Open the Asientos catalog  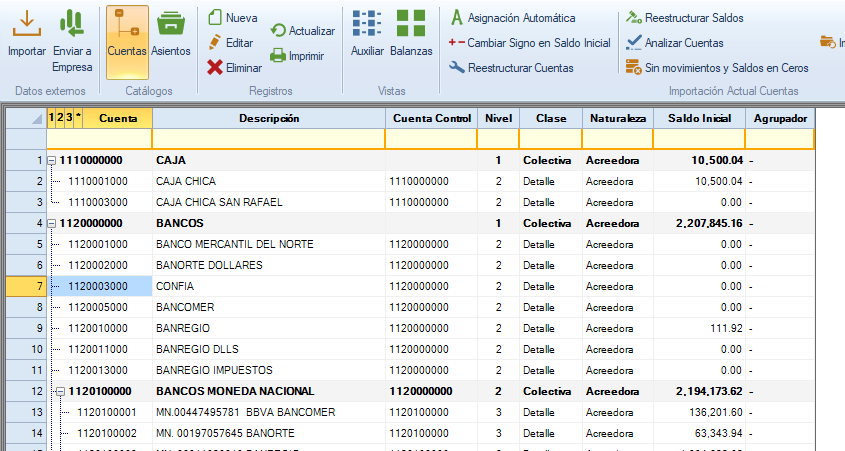pos(171,24)
